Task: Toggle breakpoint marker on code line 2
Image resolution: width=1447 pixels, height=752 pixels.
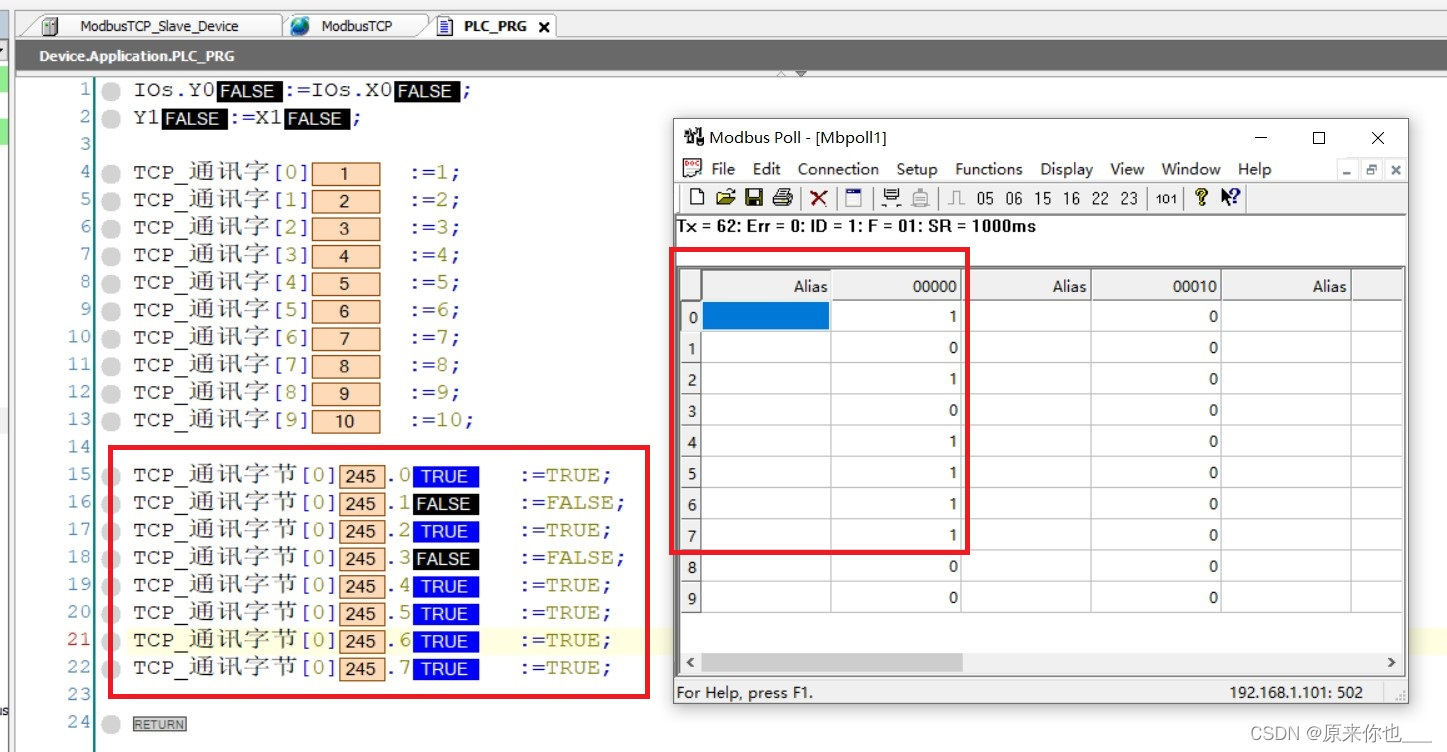Action: [111, 118]
